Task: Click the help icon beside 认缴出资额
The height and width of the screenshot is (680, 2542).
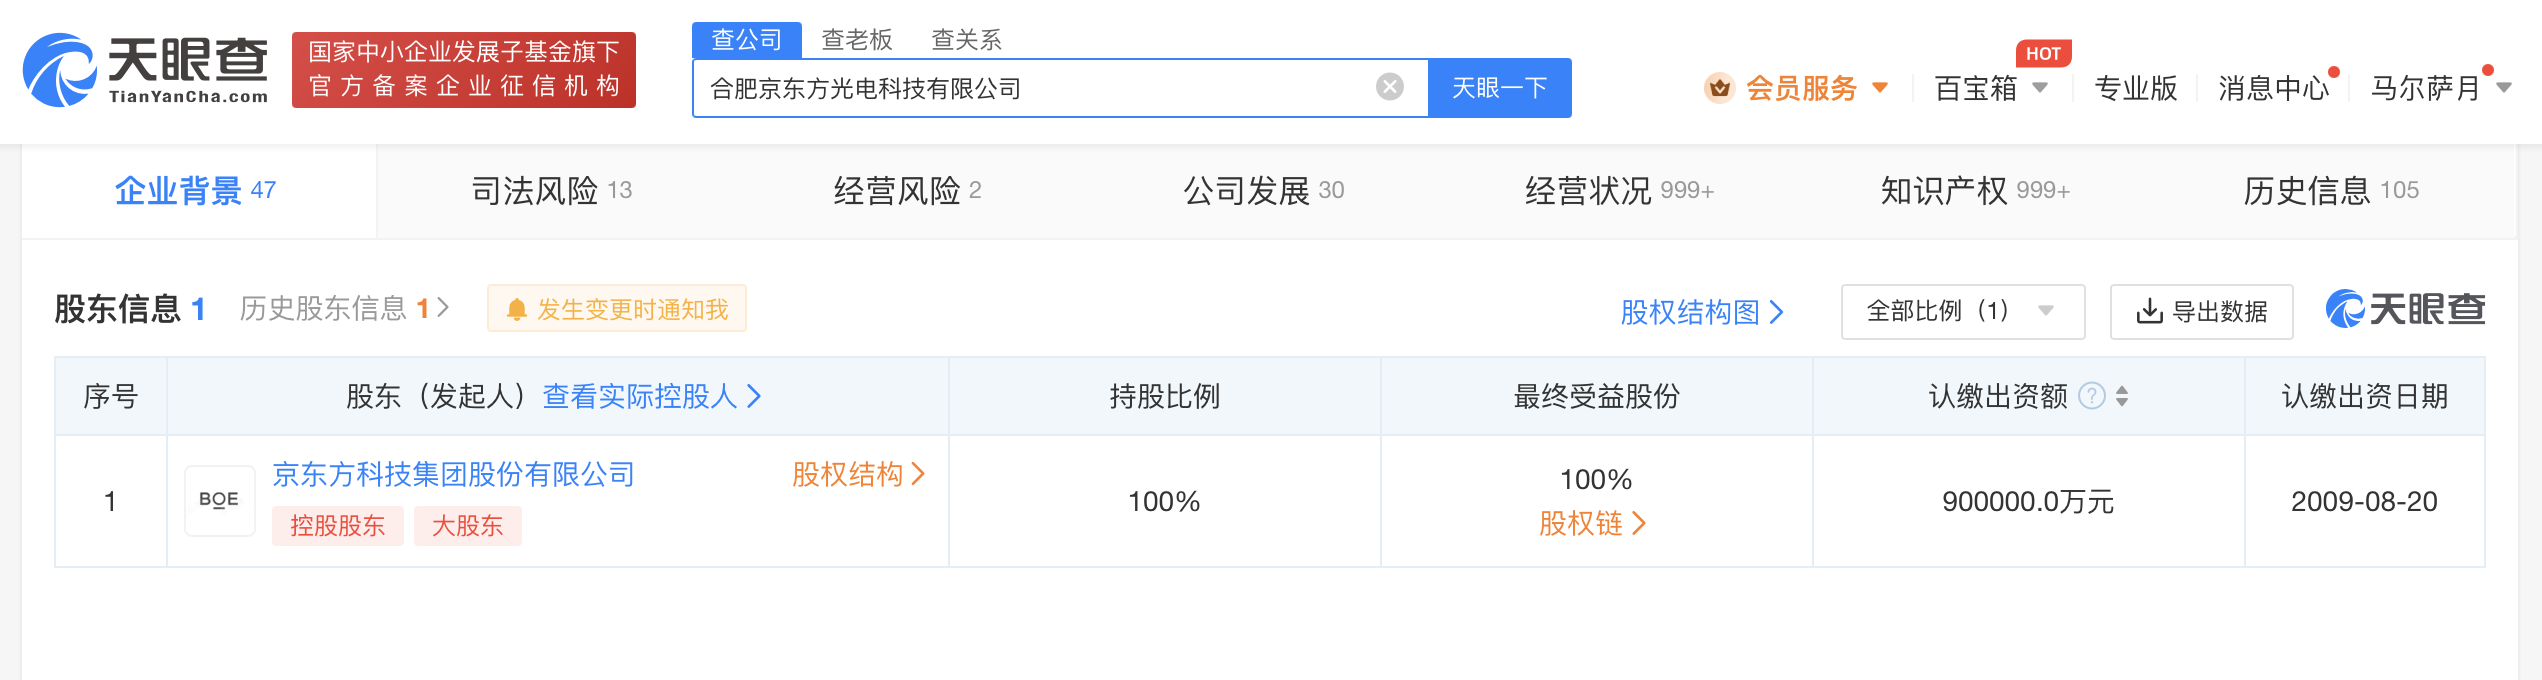Action: (2091, 396)
